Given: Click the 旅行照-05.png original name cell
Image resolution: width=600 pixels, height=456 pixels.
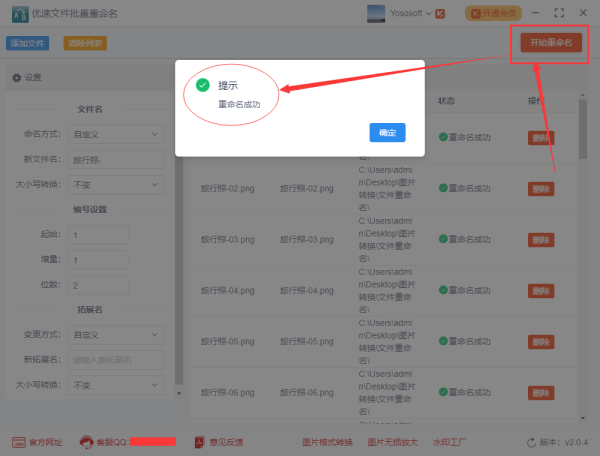Looking at the screenshot, I should [x=228, y=341].
